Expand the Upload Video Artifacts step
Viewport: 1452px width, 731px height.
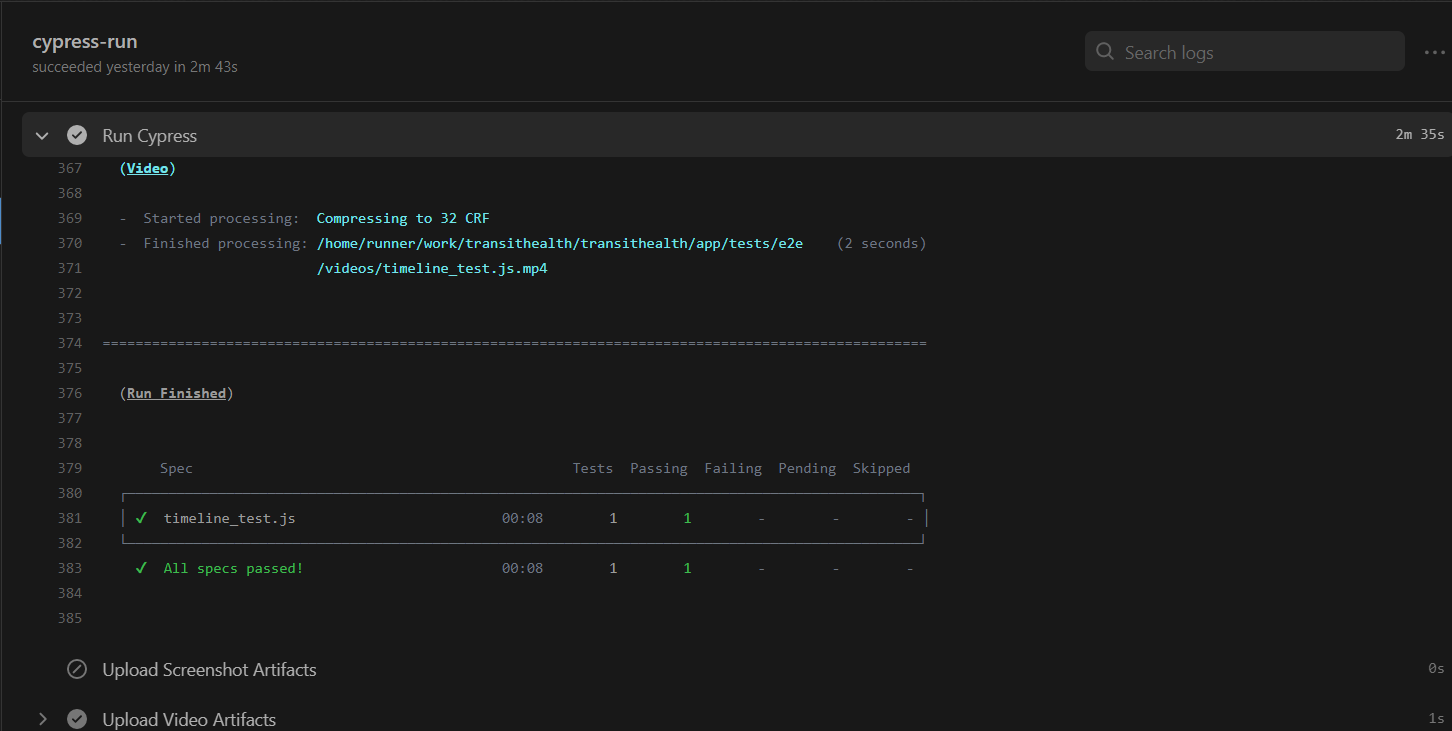[42, 719]
